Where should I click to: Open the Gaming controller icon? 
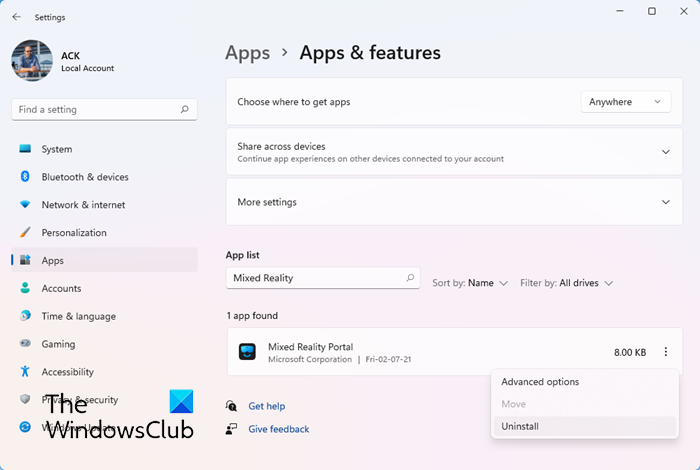tap(25, 343)
